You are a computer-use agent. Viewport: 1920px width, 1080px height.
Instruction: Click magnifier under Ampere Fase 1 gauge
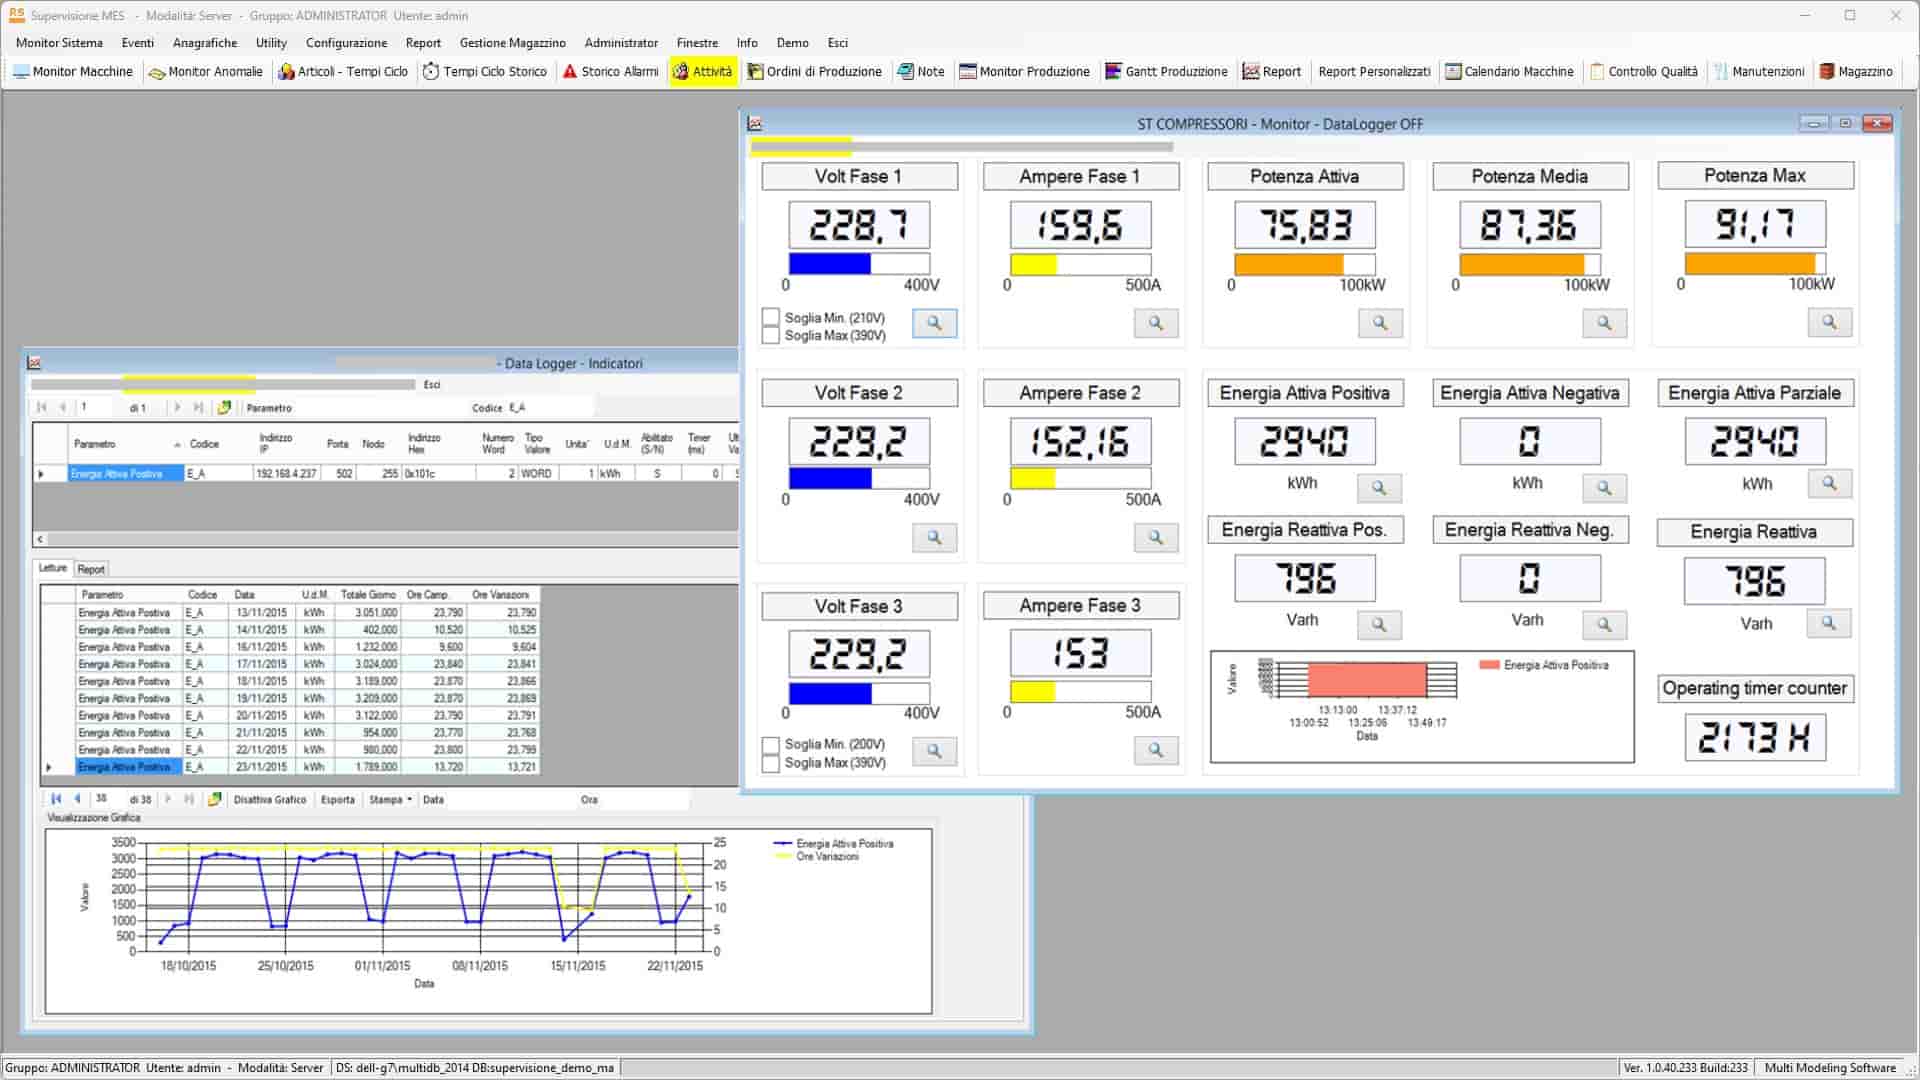[1156, 323]
